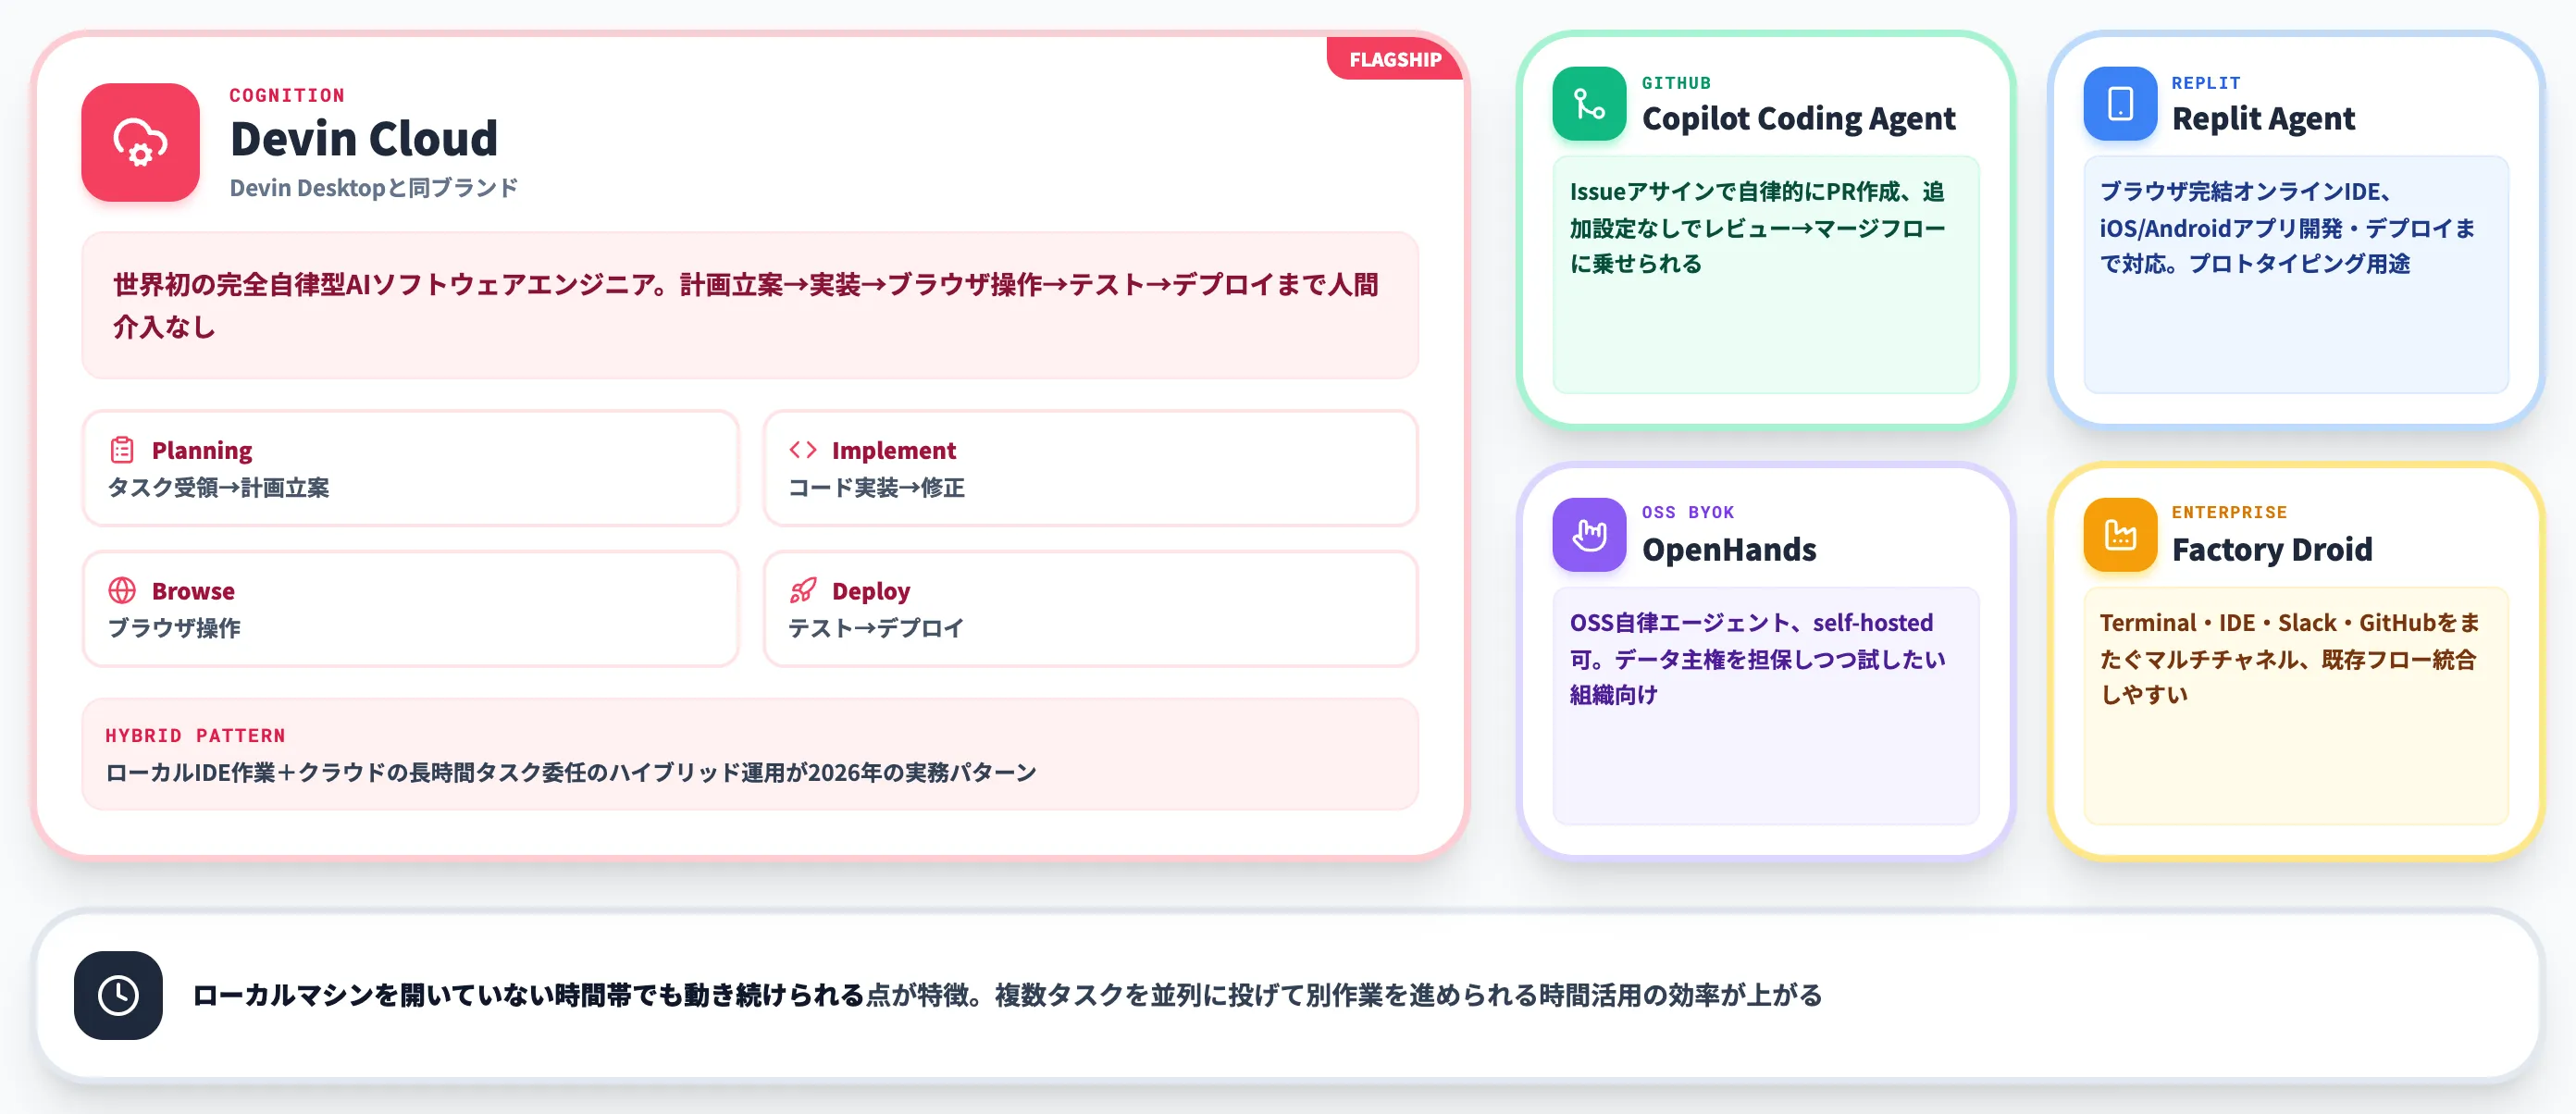Click the Browse globe icon
Viewport: 2576px width, 1114px height.
pos(122,591)
